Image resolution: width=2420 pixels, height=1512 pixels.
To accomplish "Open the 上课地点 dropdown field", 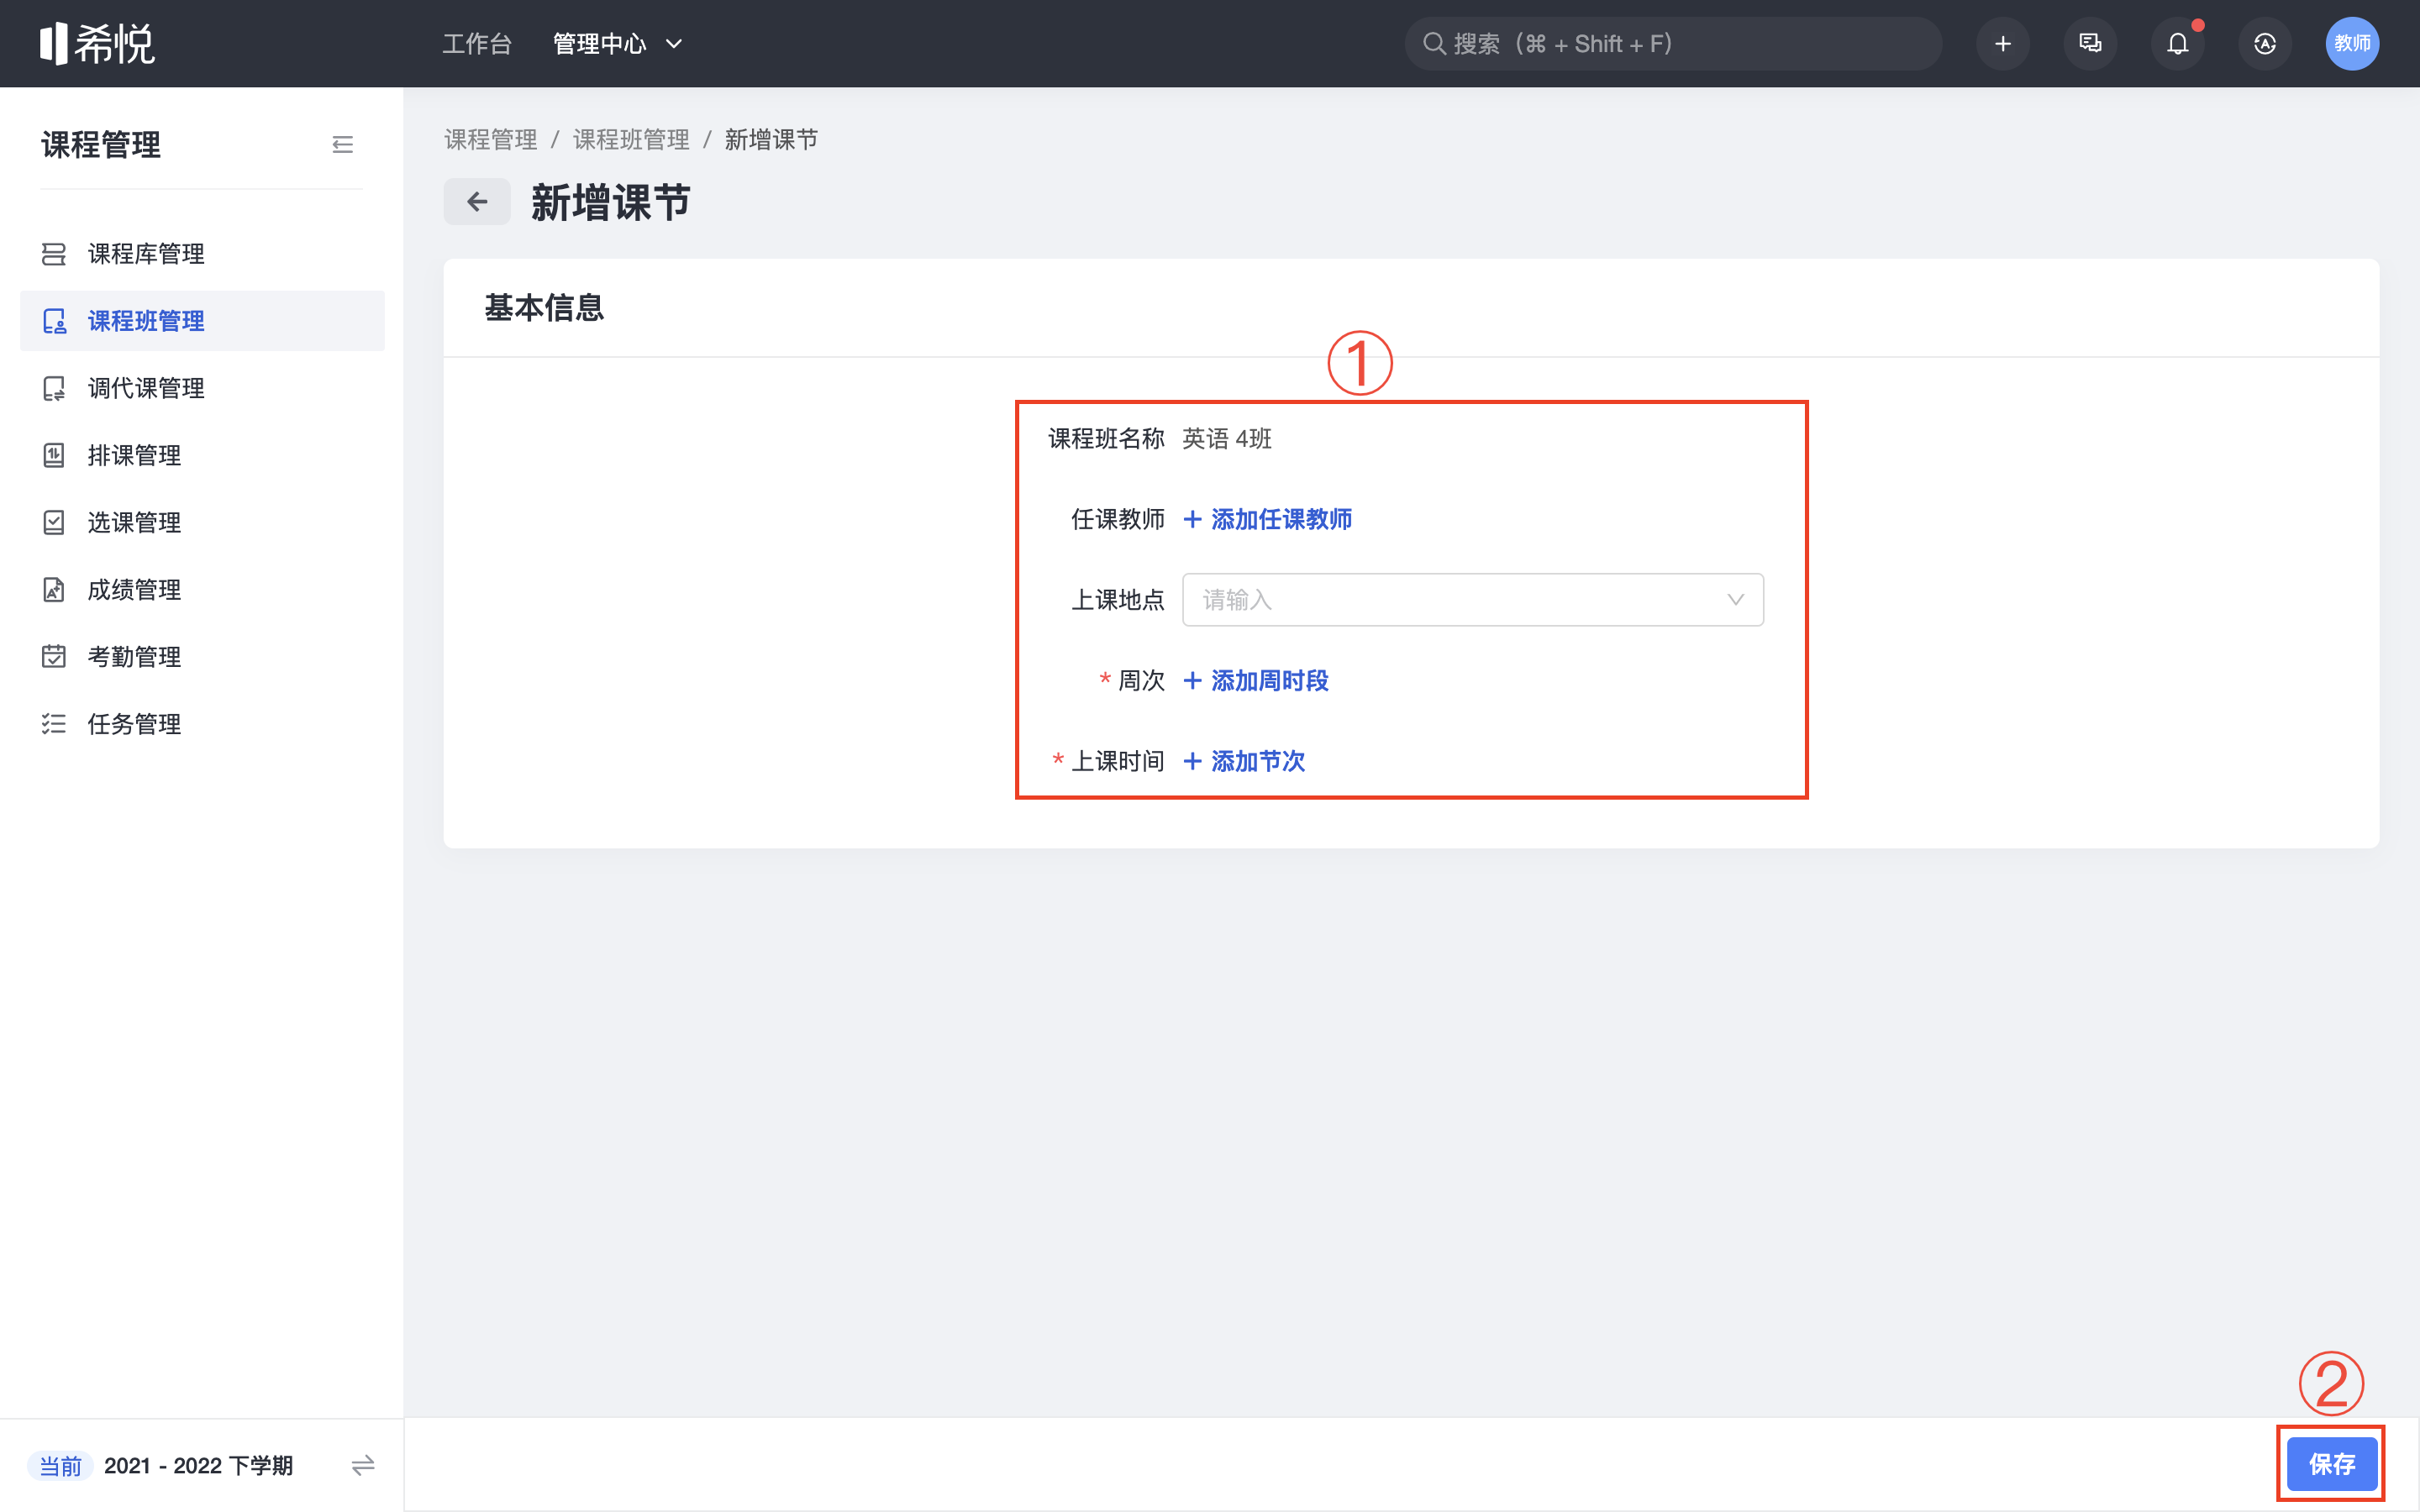I will pos(1473,600).
